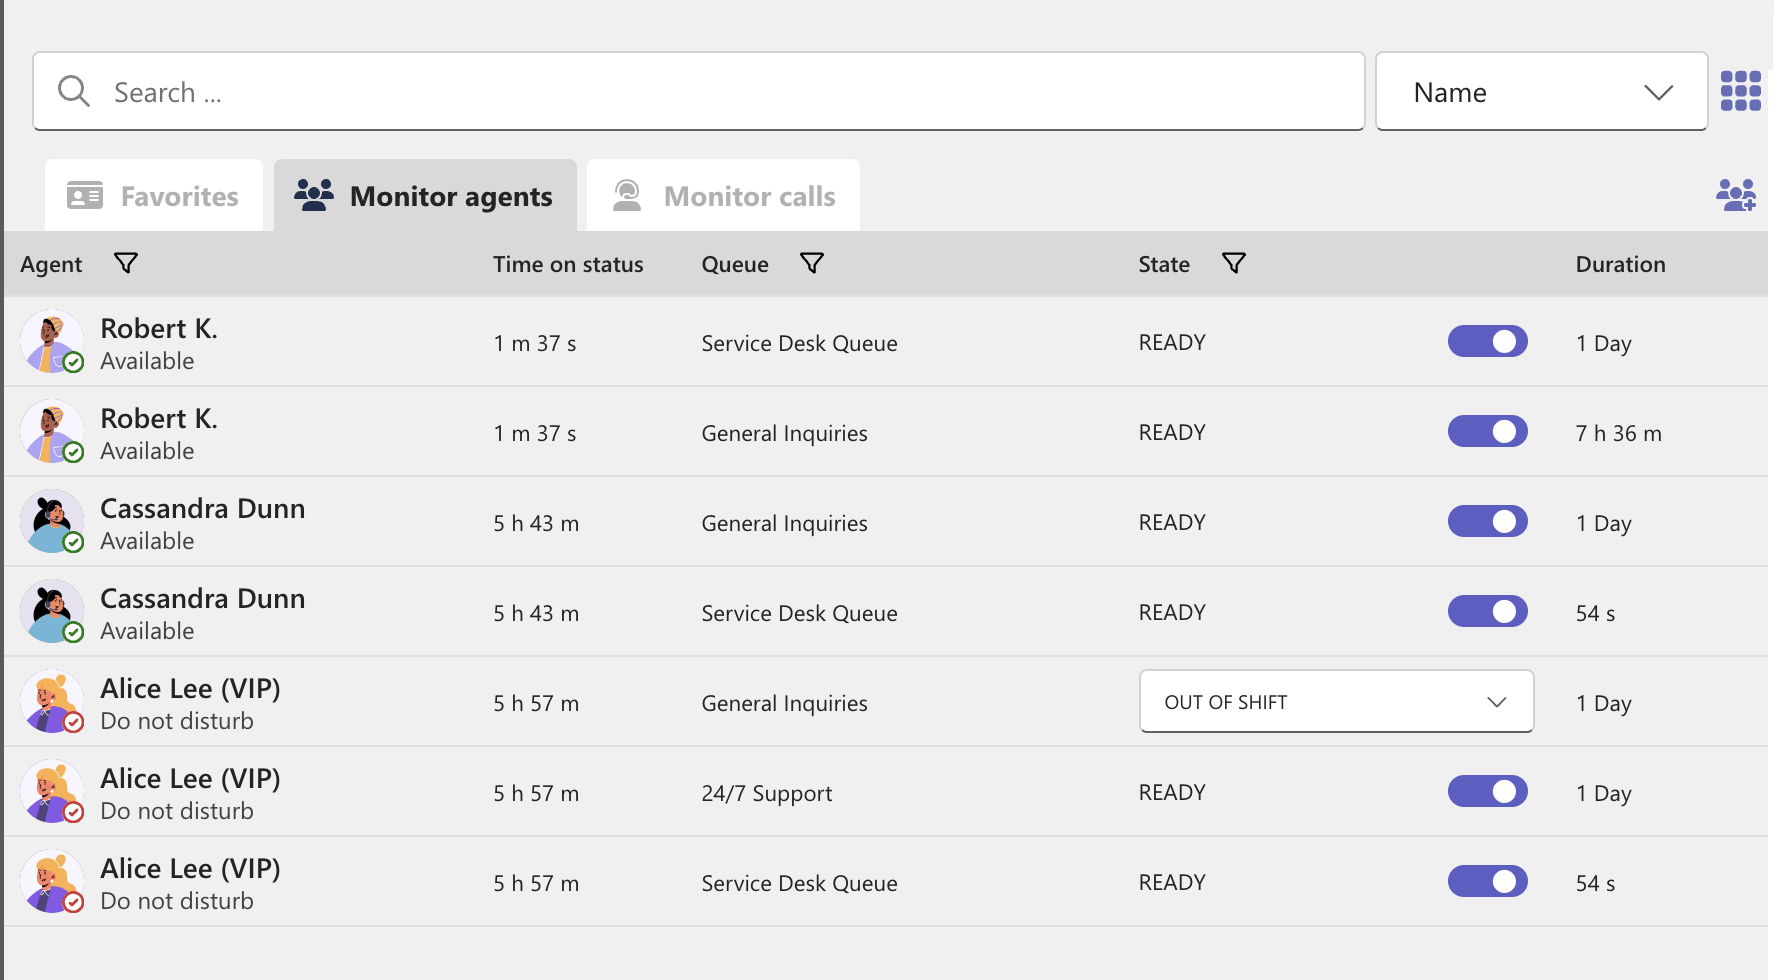Toggle Alice Lee 24/7 Support ready switch
Viewport: 1774px width, 980px height.
point(1488,791)
